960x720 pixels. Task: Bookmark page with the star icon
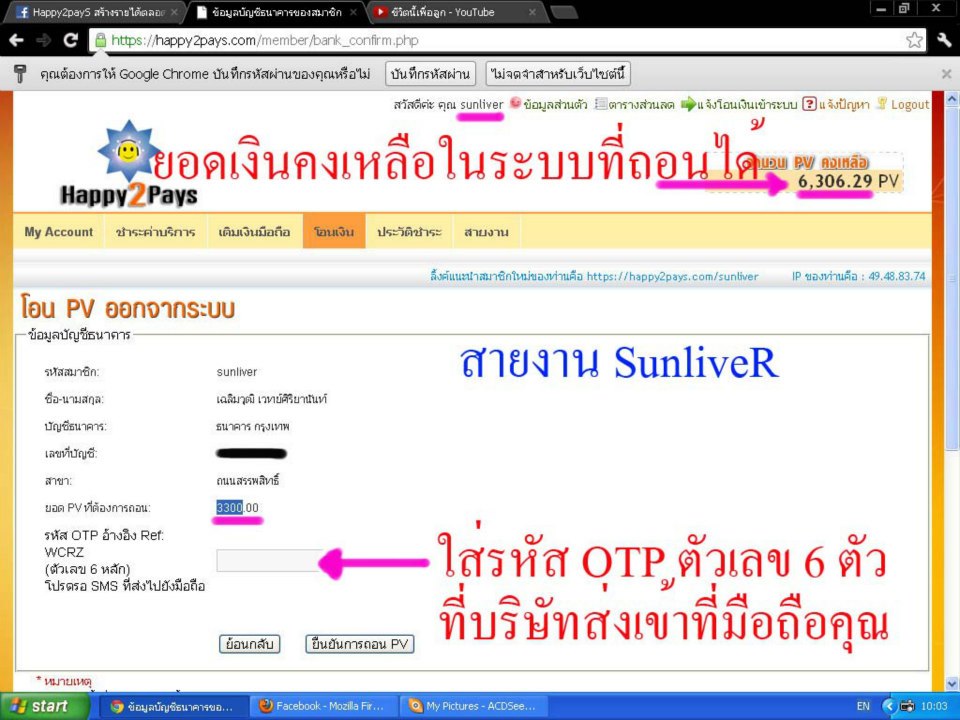pyautogui.click(x=914, y=40)
